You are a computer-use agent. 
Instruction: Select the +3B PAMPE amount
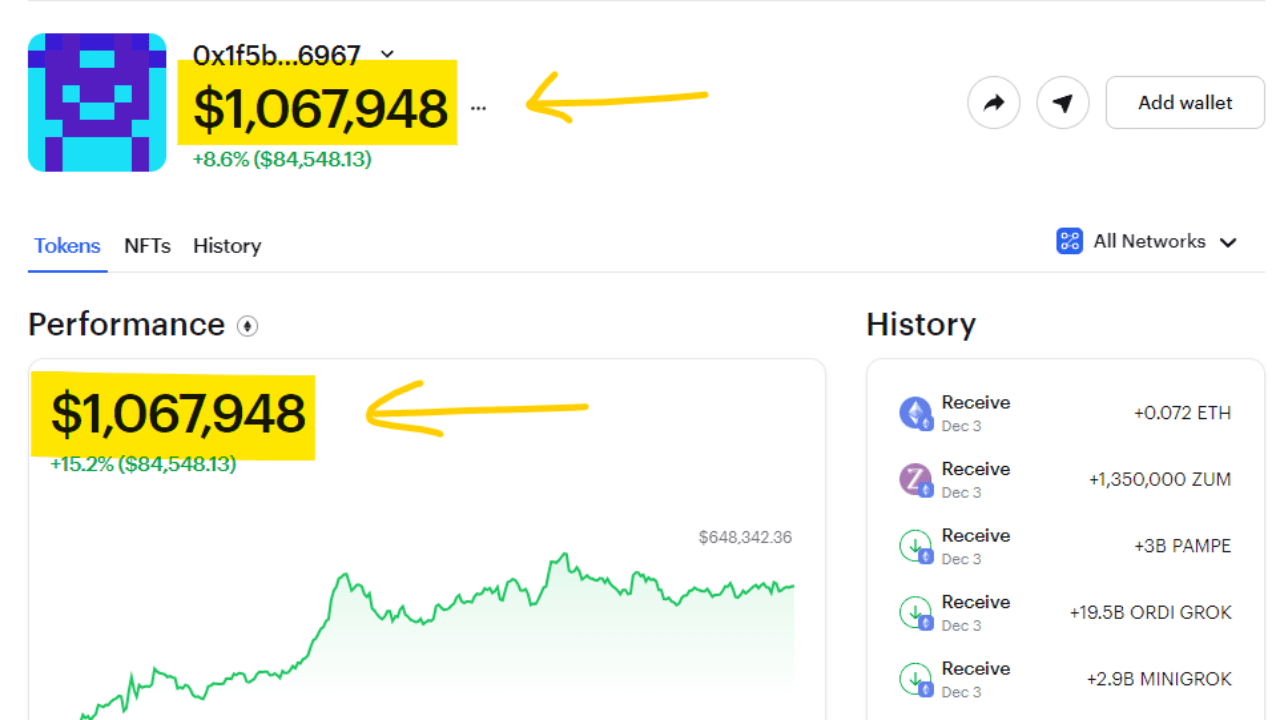(x=1182, y=546)
